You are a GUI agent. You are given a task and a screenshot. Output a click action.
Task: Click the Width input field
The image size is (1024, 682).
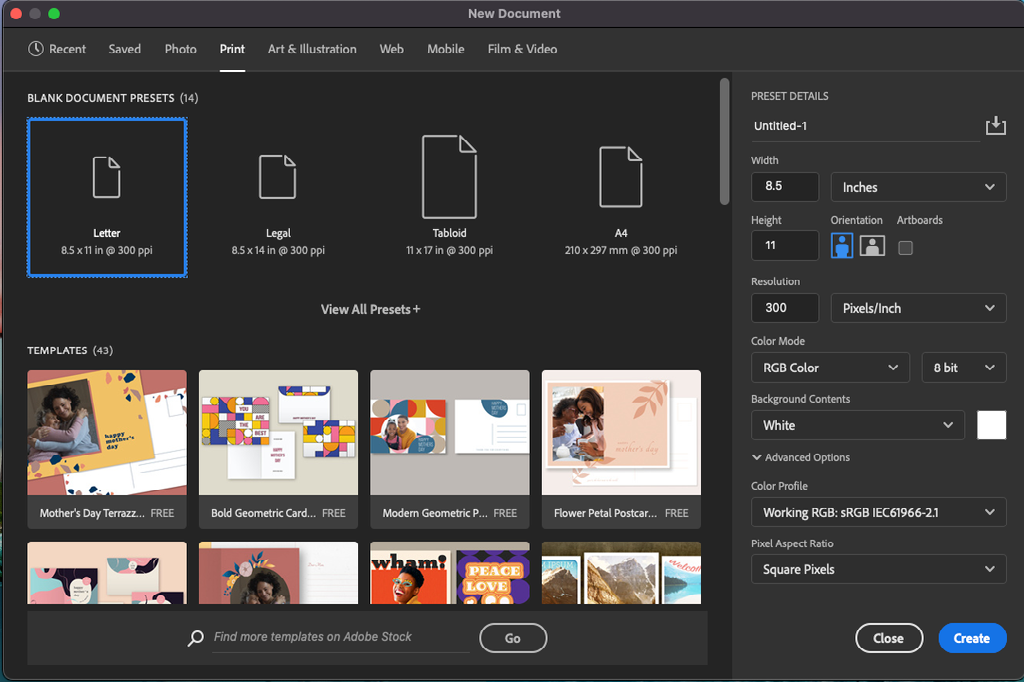coord(785,187)
